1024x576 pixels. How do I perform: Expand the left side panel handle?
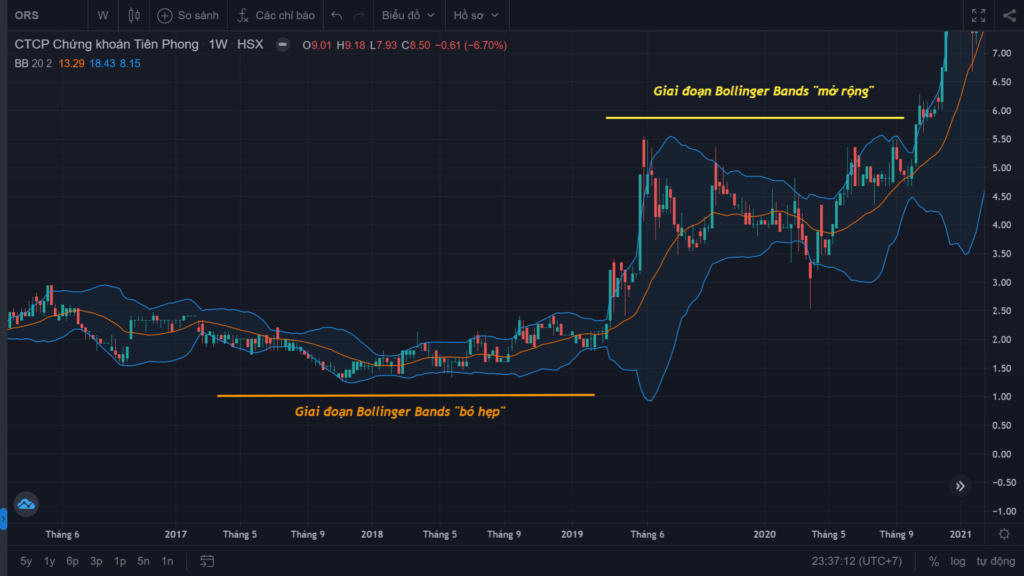pos(3,519)
